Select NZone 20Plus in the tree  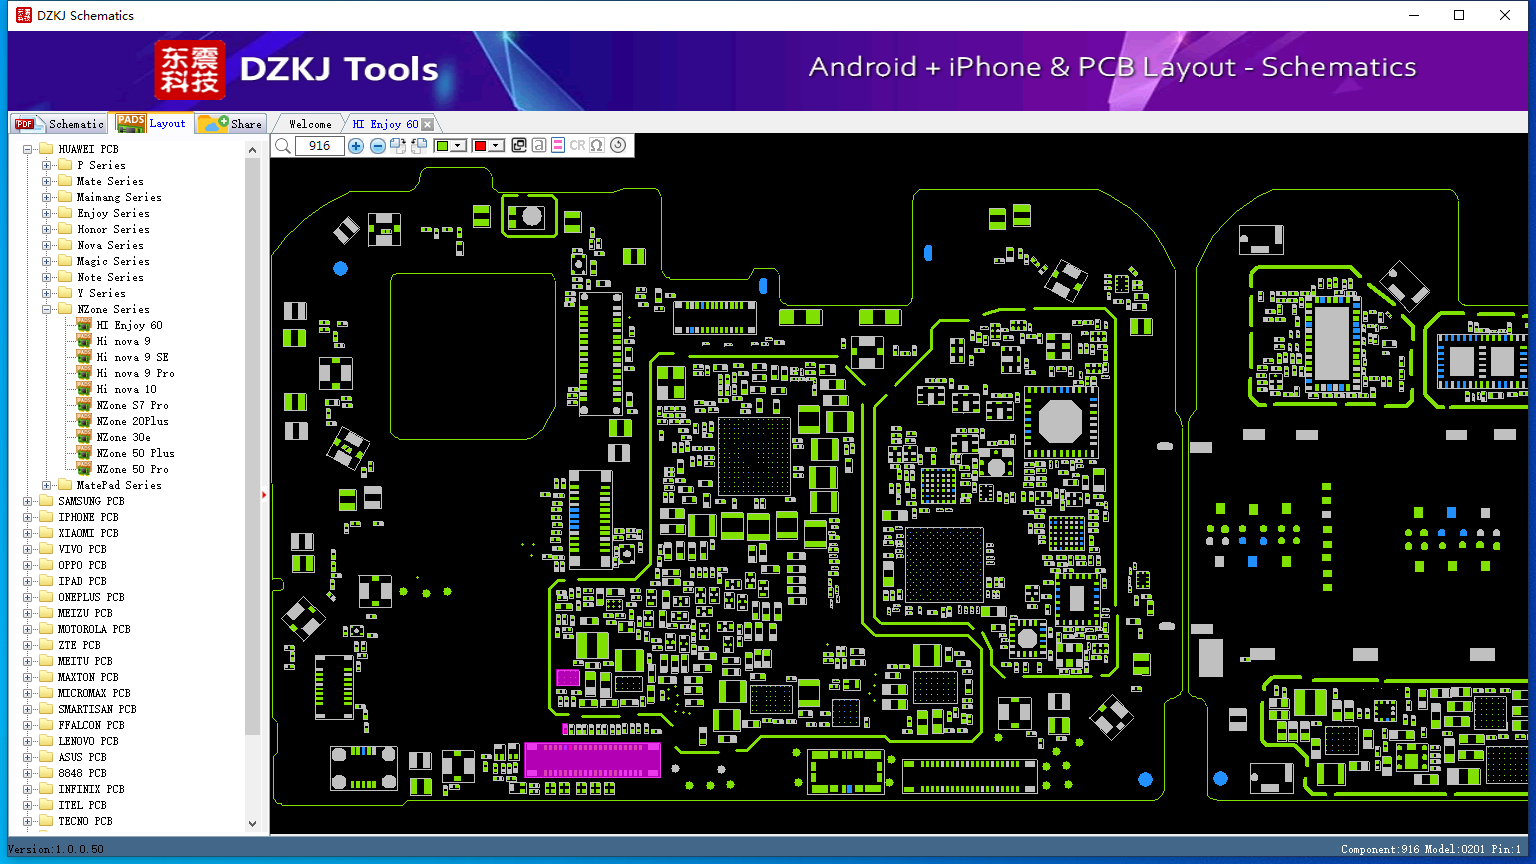point(132,421)
